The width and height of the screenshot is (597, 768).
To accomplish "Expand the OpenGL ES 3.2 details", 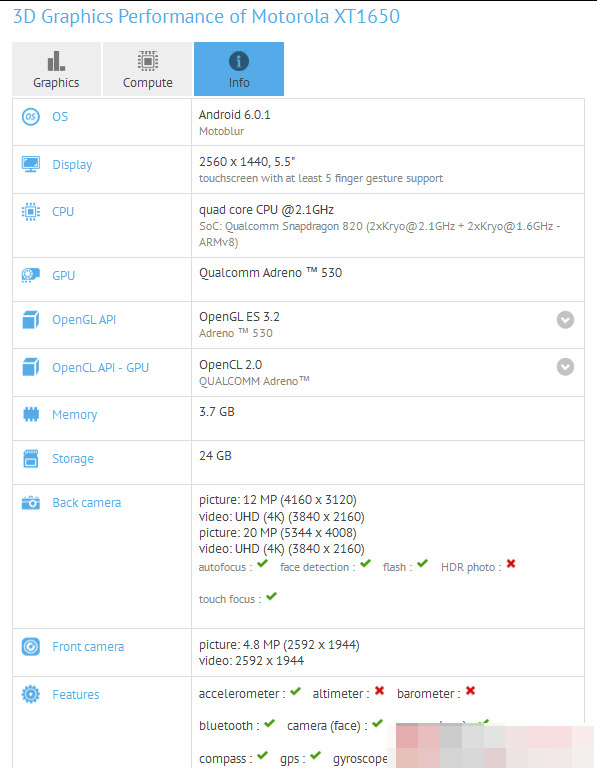I will (x=565, y=320).
